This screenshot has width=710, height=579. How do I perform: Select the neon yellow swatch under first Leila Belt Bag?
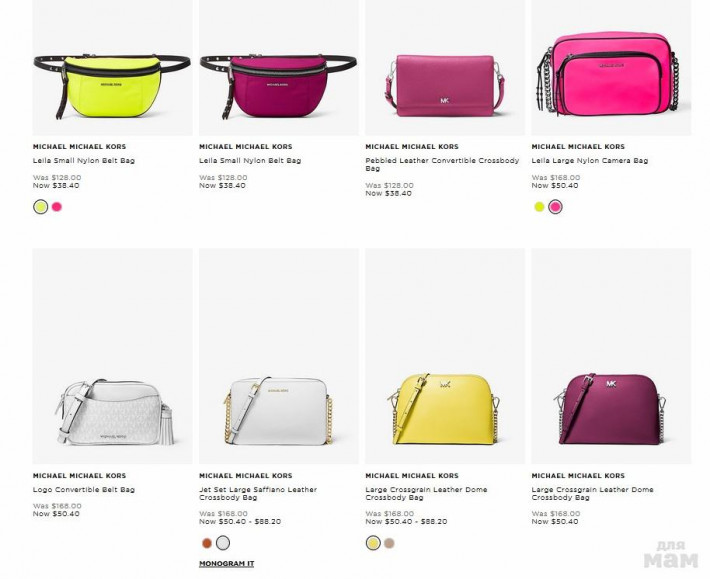pyautogui.click(x=41, y=207)
